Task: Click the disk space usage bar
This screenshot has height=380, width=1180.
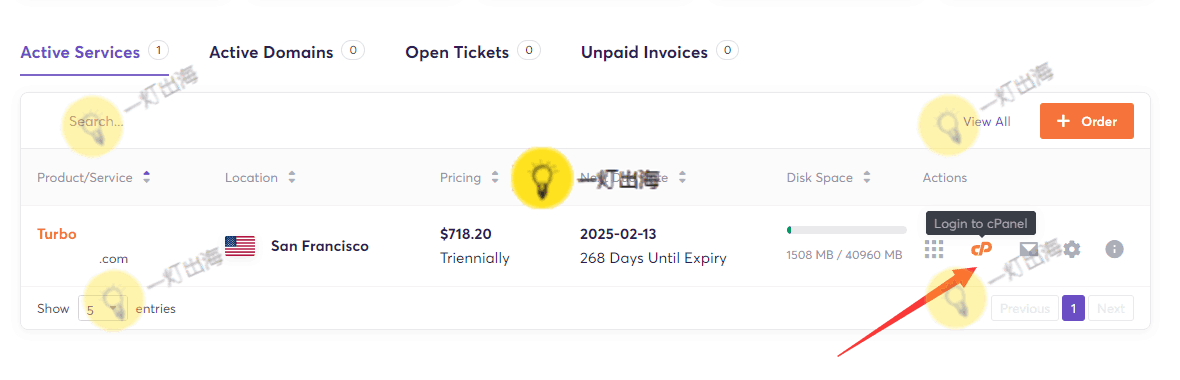Action: 847,230
